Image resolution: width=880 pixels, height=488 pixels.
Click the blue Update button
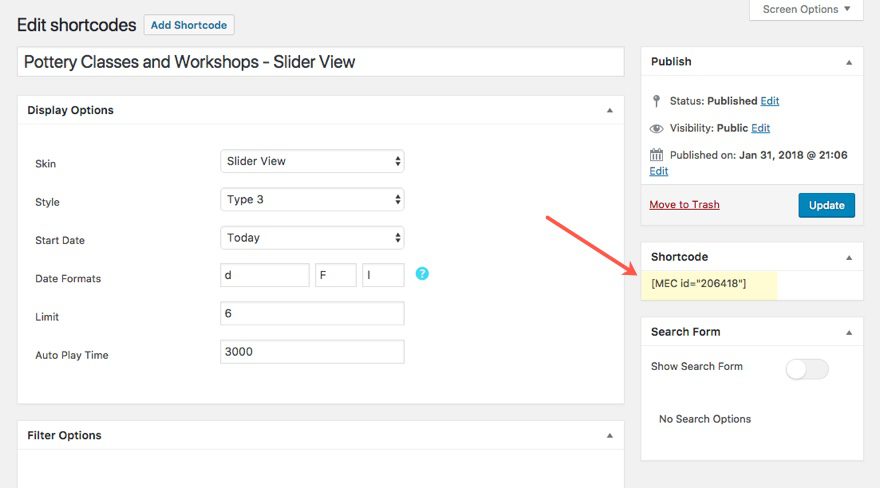coord(826,205)
